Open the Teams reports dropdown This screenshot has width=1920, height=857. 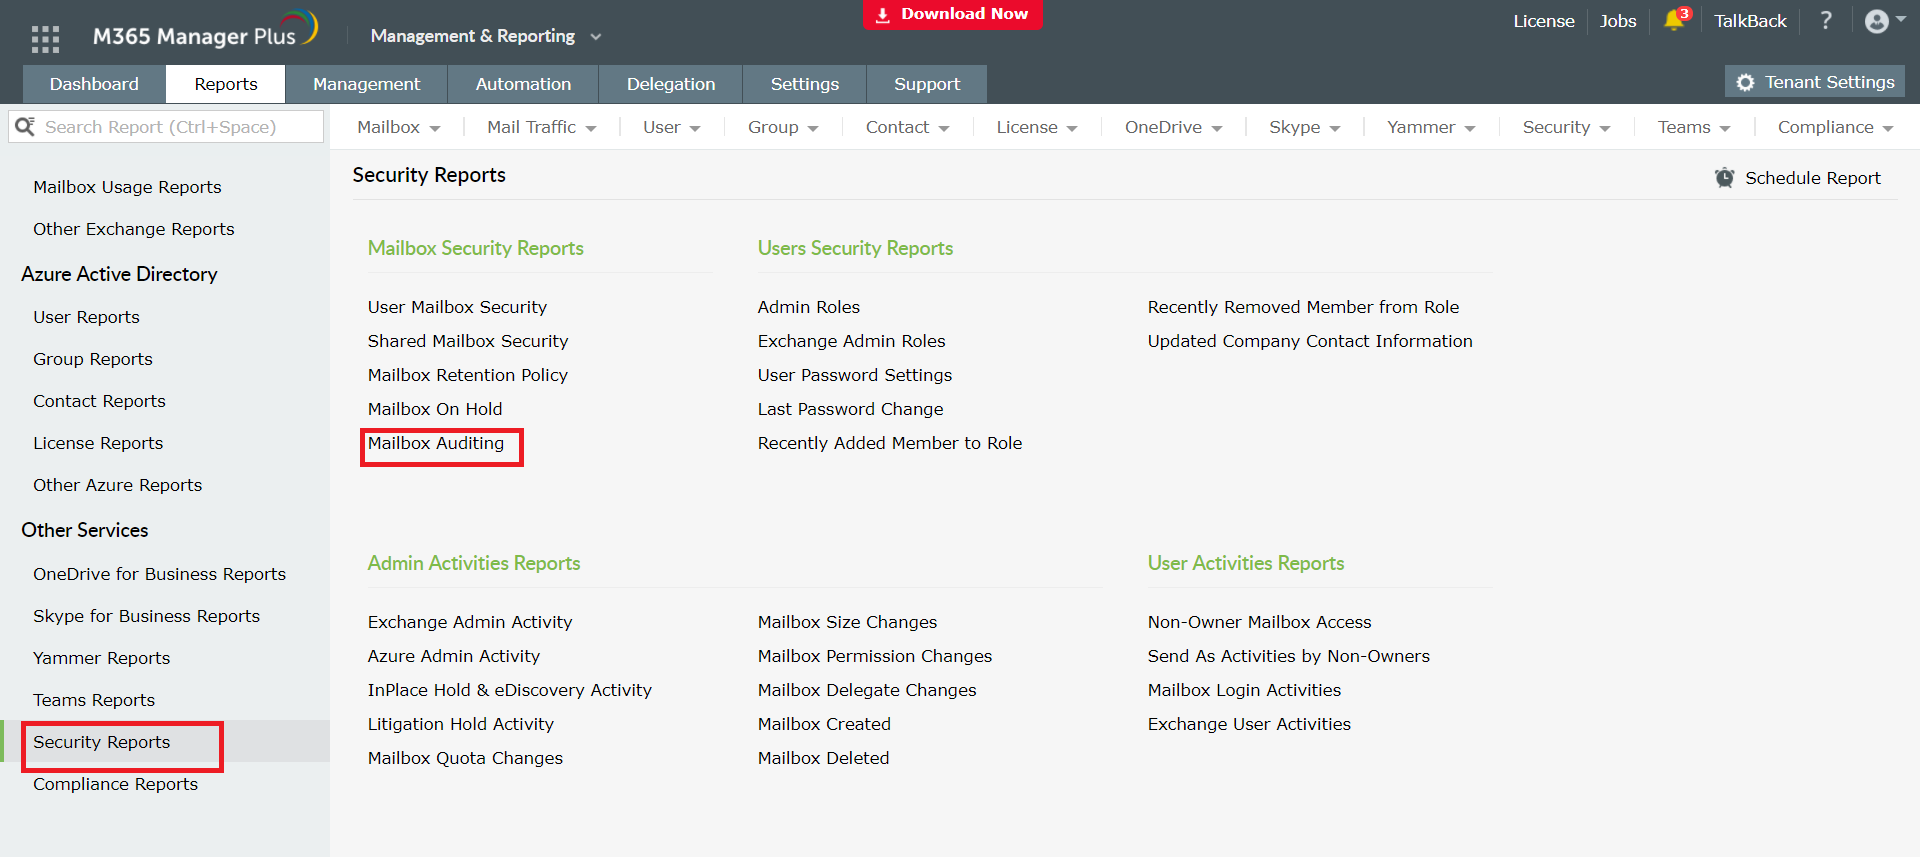[1694, 127]
